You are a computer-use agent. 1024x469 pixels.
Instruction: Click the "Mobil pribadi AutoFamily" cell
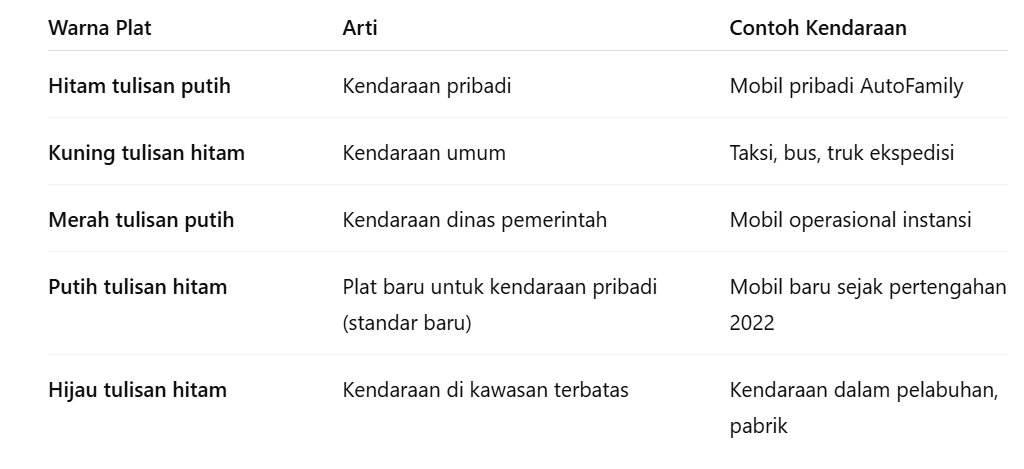point(846,86)
